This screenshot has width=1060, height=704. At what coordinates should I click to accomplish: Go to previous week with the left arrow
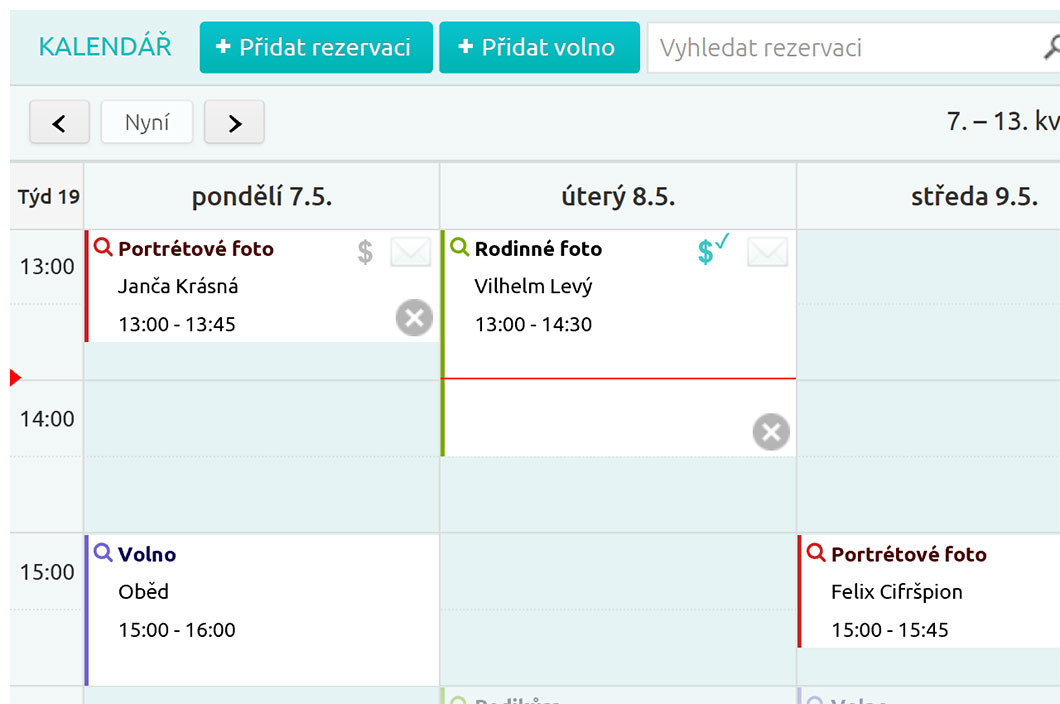click(59, 121)
